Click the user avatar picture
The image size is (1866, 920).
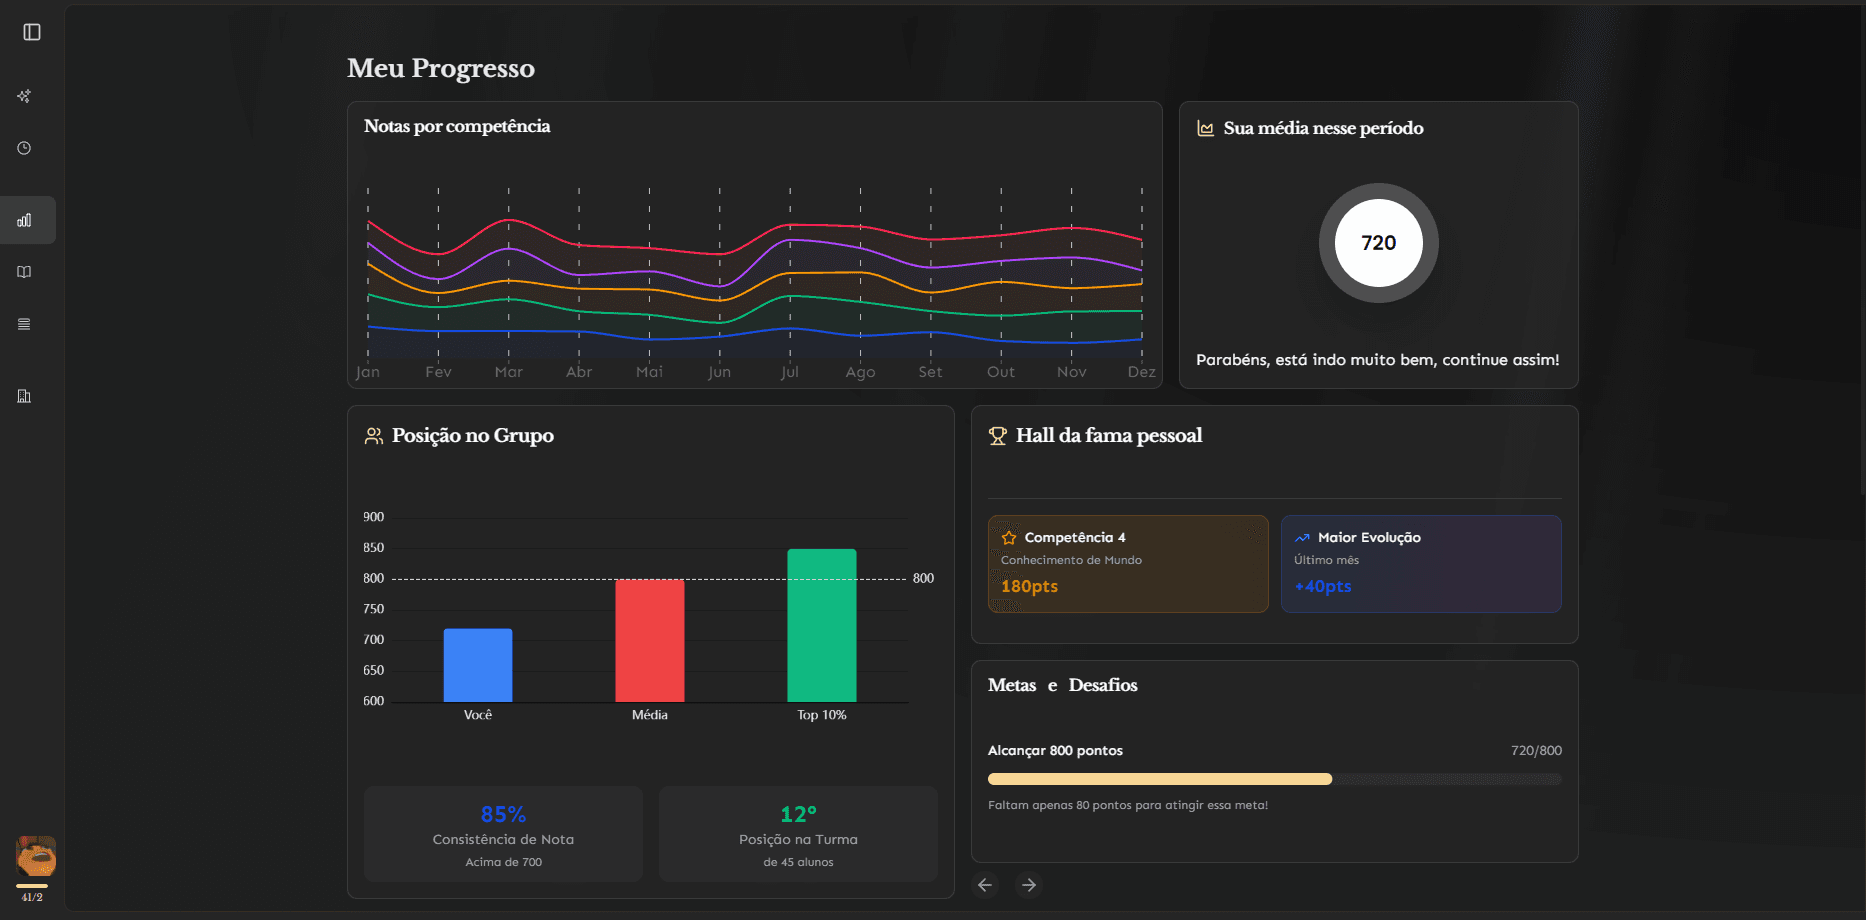pos(36,856)
